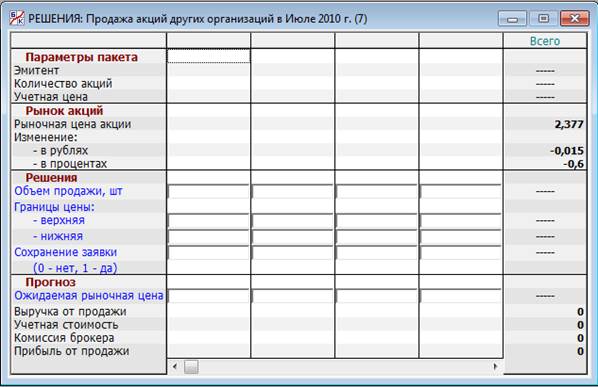598x387 pixels.
Task: Click the Выручка от продажи row label
Action: pos(70,312)
